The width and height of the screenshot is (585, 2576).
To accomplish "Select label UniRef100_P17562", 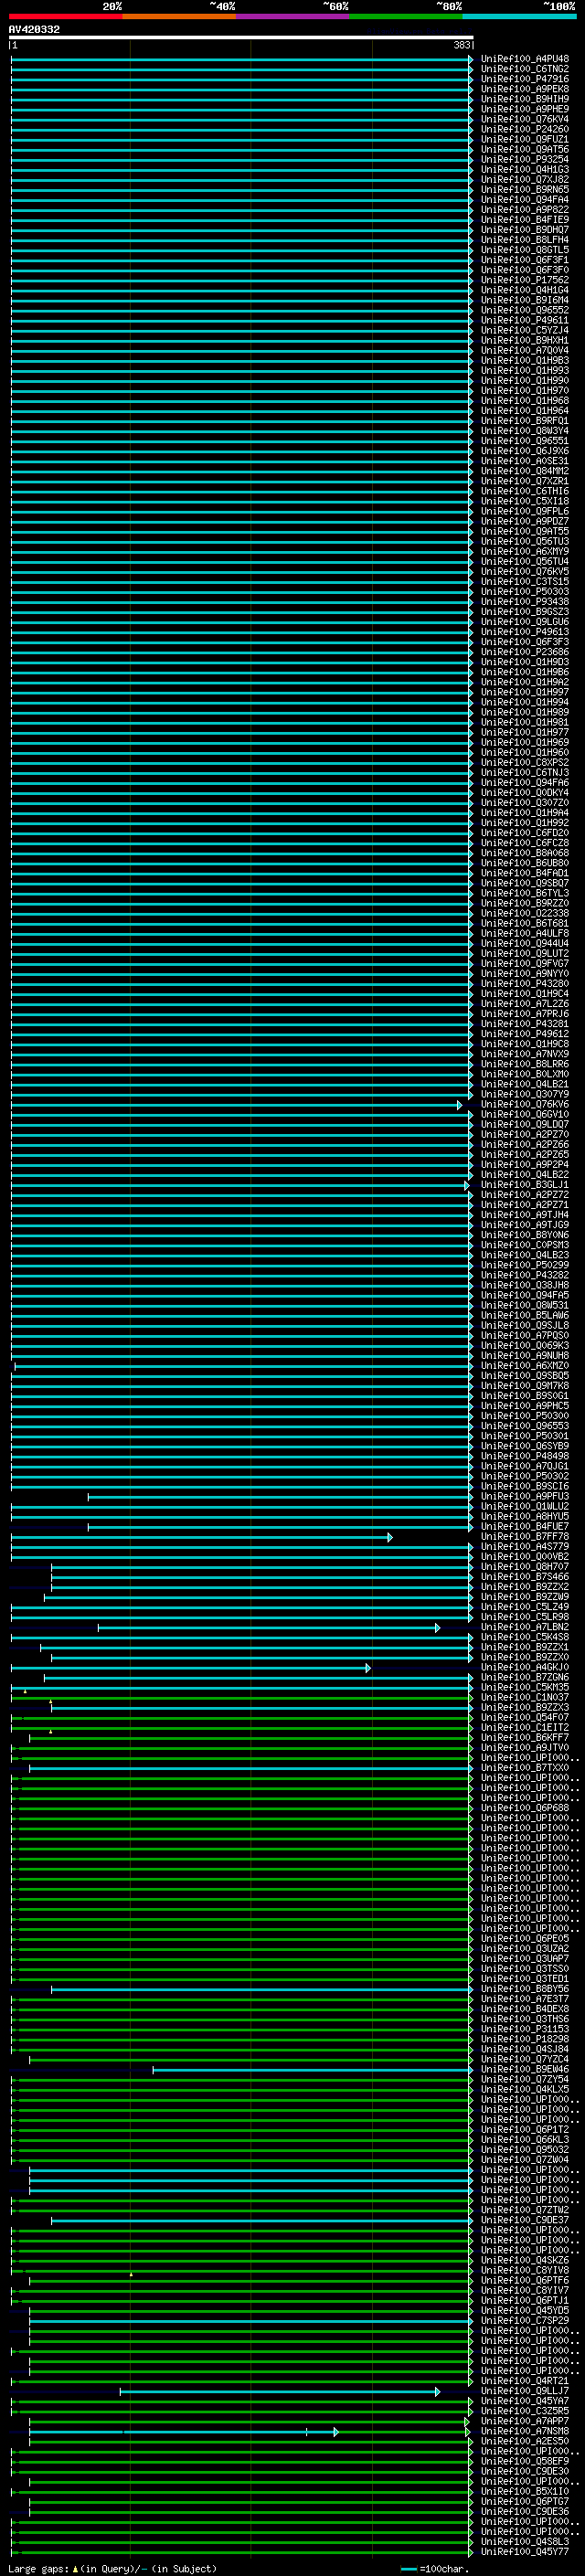I will (525, 280).
